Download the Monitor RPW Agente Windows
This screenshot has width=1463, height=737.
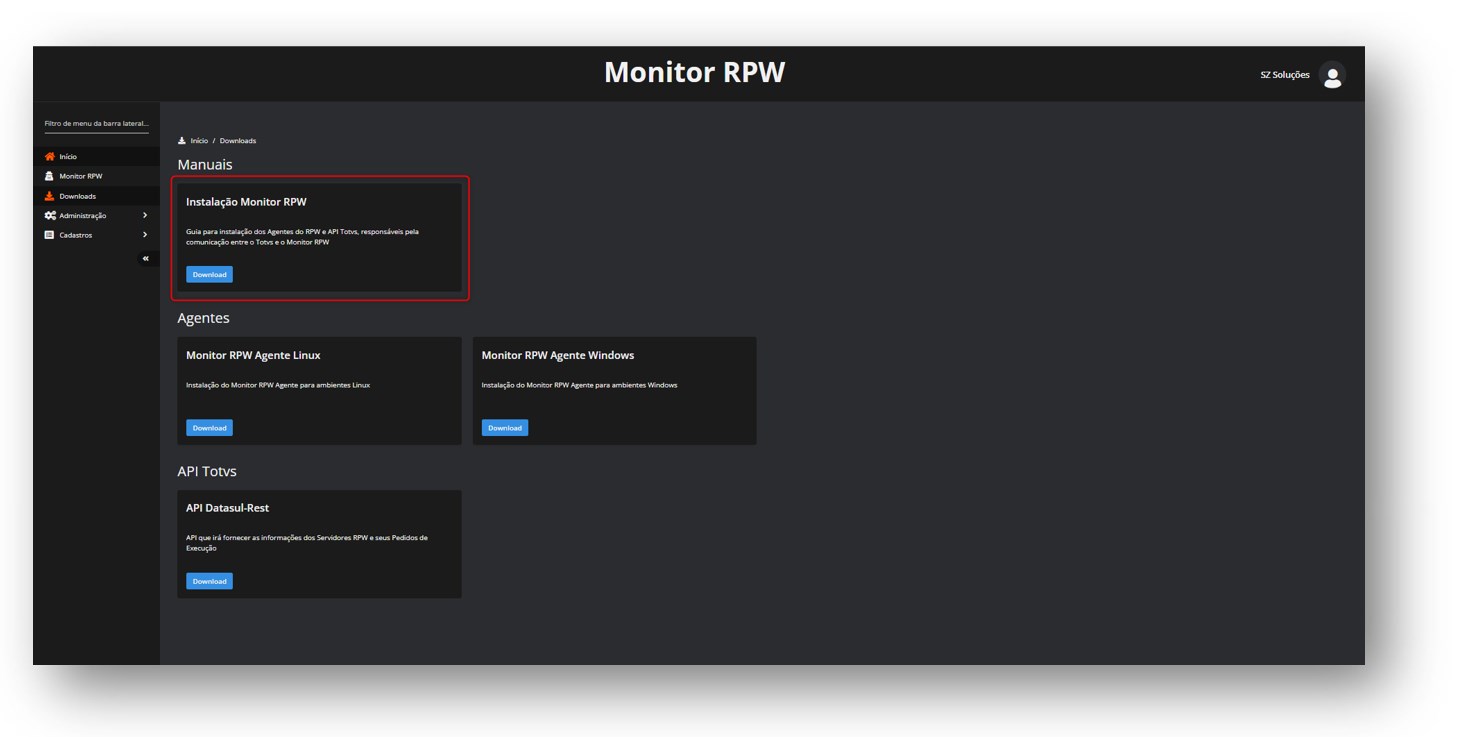505,428
